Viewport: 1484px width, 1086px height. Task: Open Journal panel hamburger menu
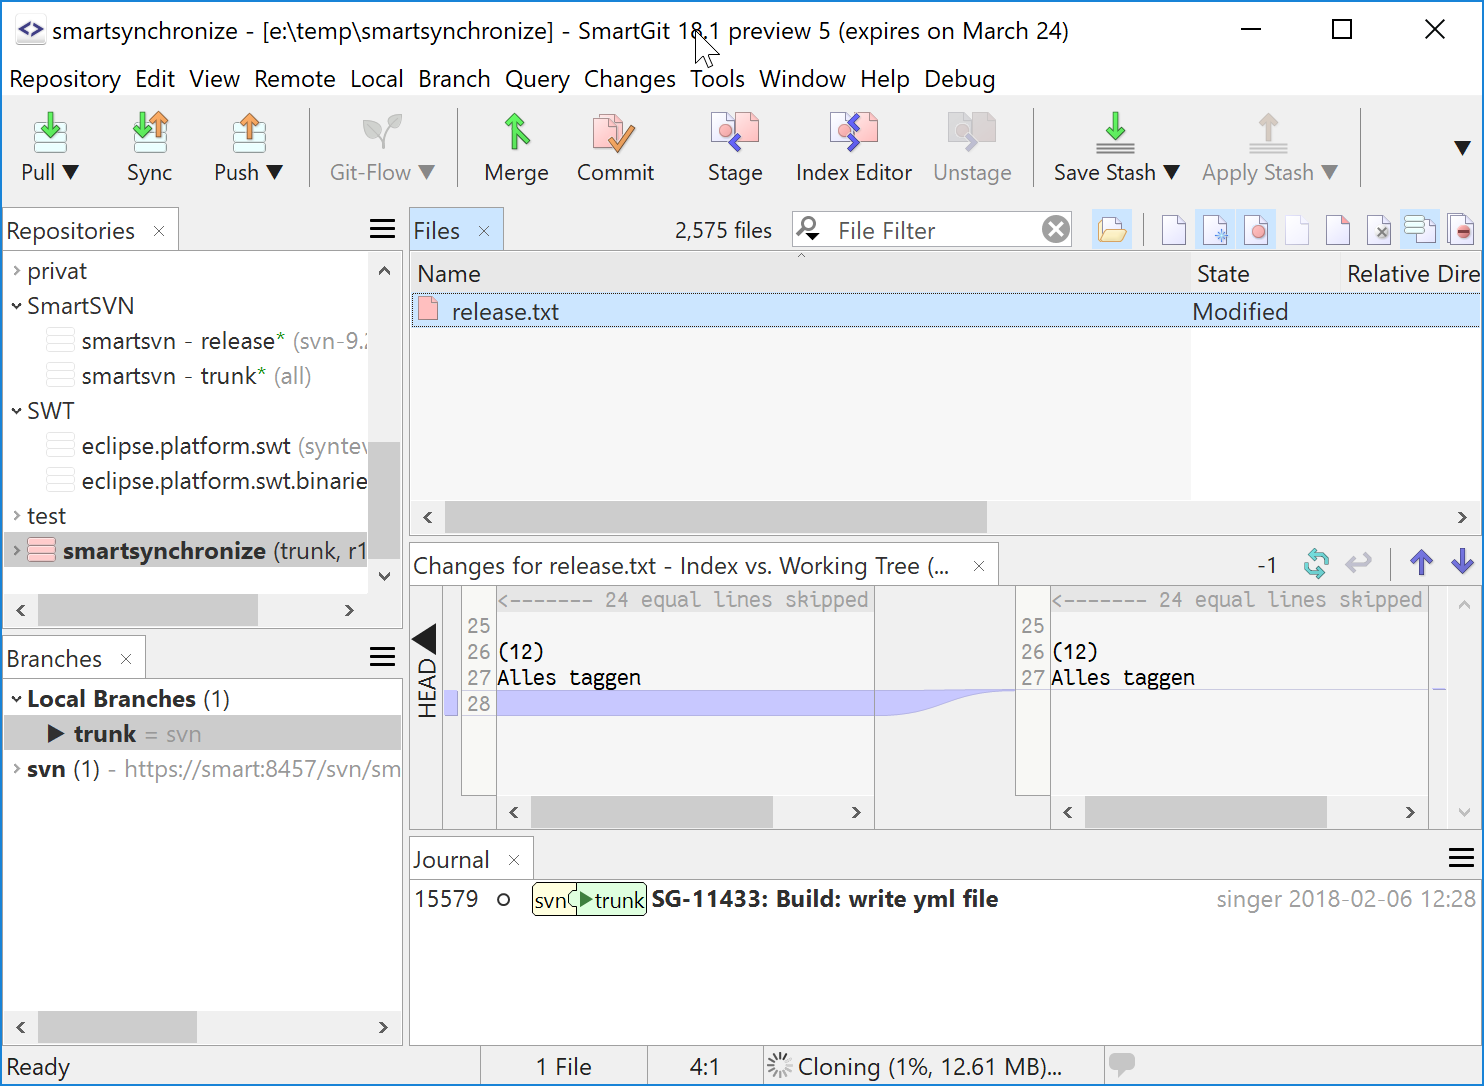[1461, 857]
